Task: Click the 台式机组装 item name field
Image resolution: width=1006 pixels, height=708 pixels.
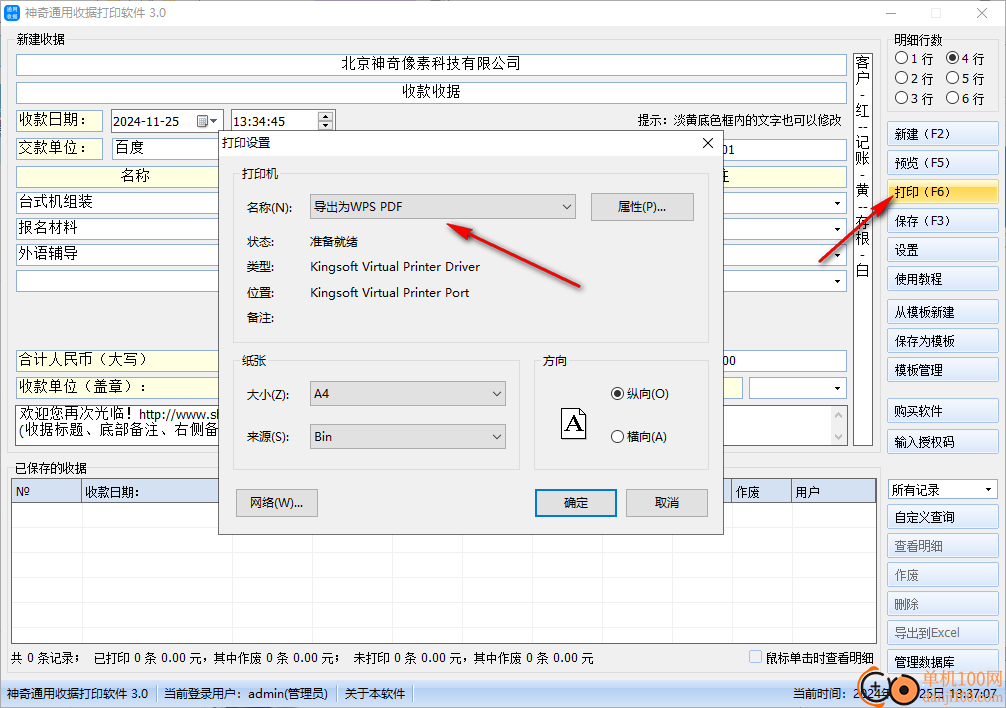Action: click(x=117, y=203)
